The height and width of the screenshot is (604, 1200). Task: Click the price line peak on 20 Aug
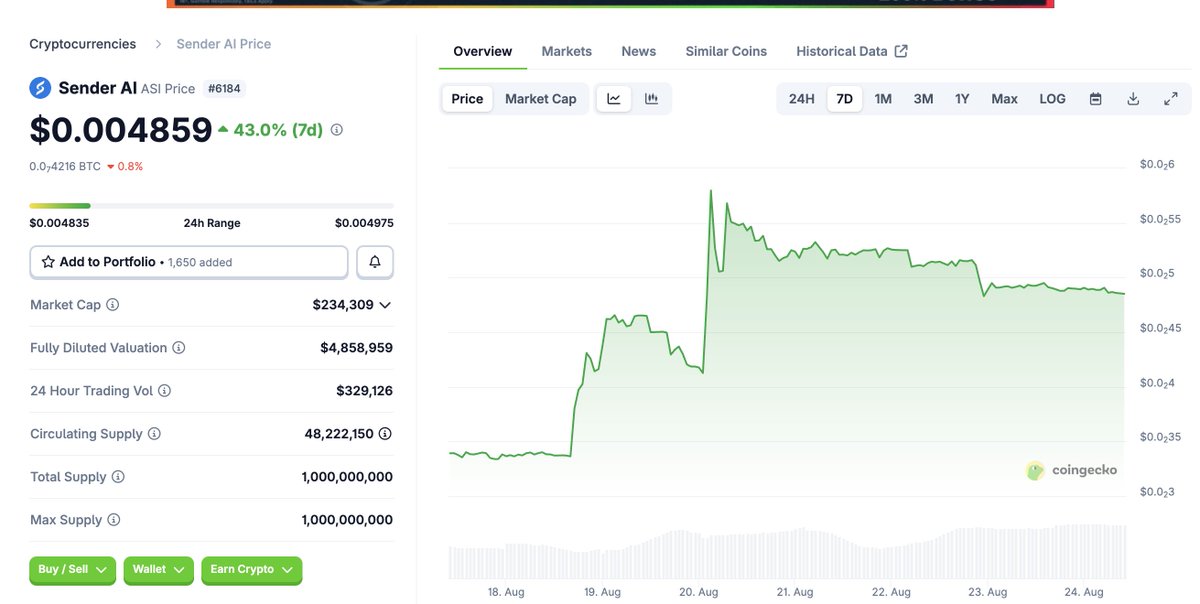tap(711, 190)
